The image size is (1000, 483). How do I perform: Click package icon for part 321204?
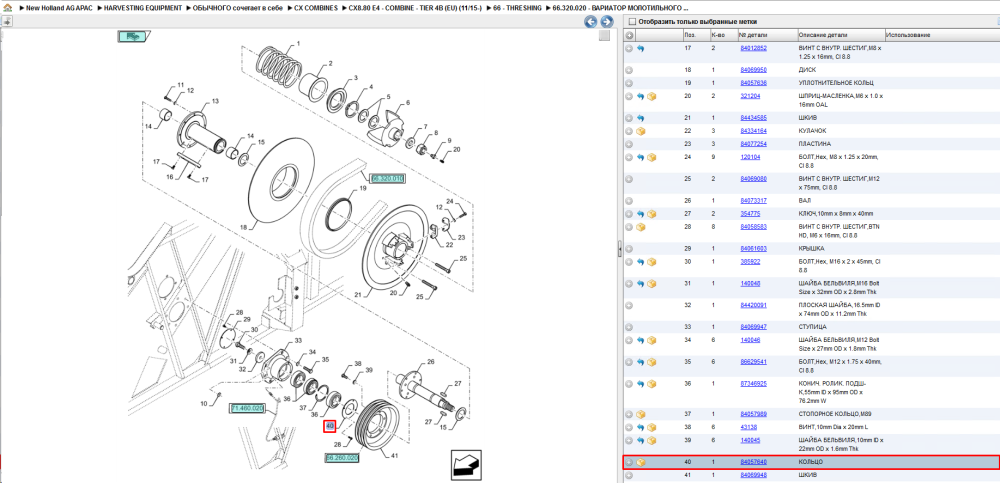(x=652, y=96)
